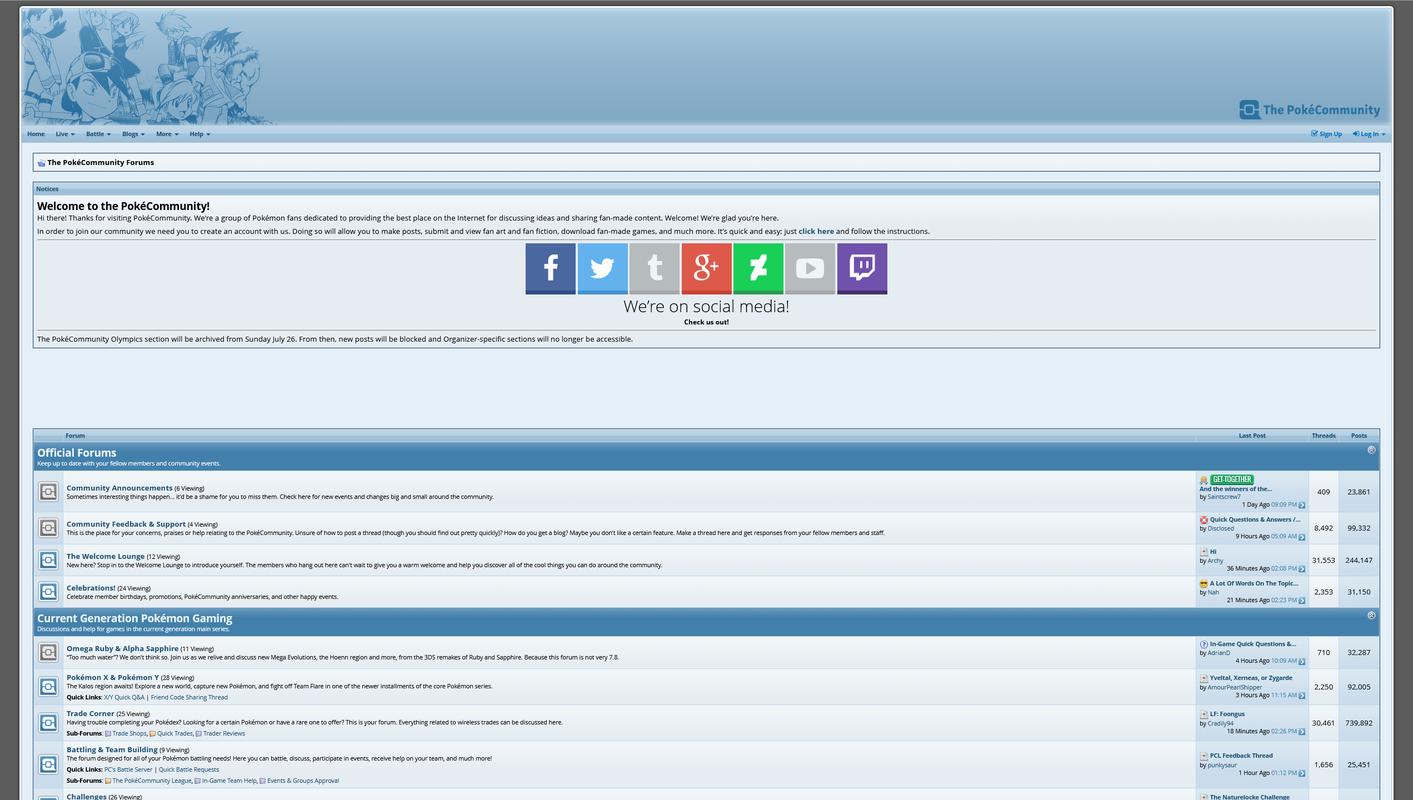Click The PokéCommunity logo in the header
Screen dimensions: 1413x800
click(1309, 110)
